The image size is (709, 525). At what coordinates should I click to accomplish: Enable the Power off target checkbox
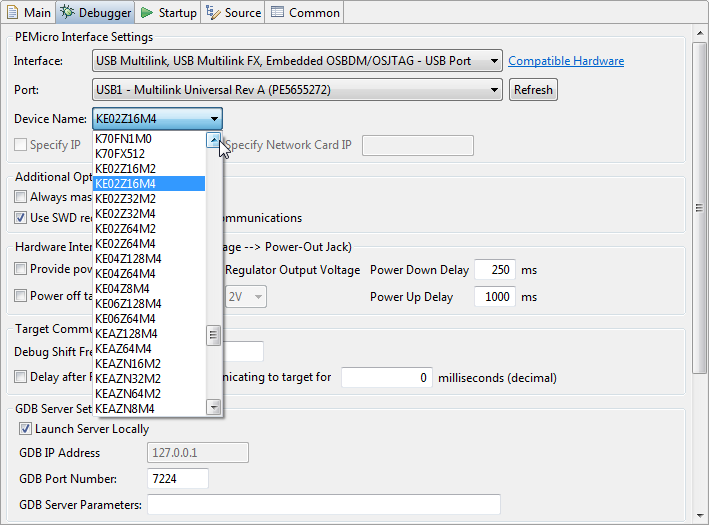pos(20,296)
